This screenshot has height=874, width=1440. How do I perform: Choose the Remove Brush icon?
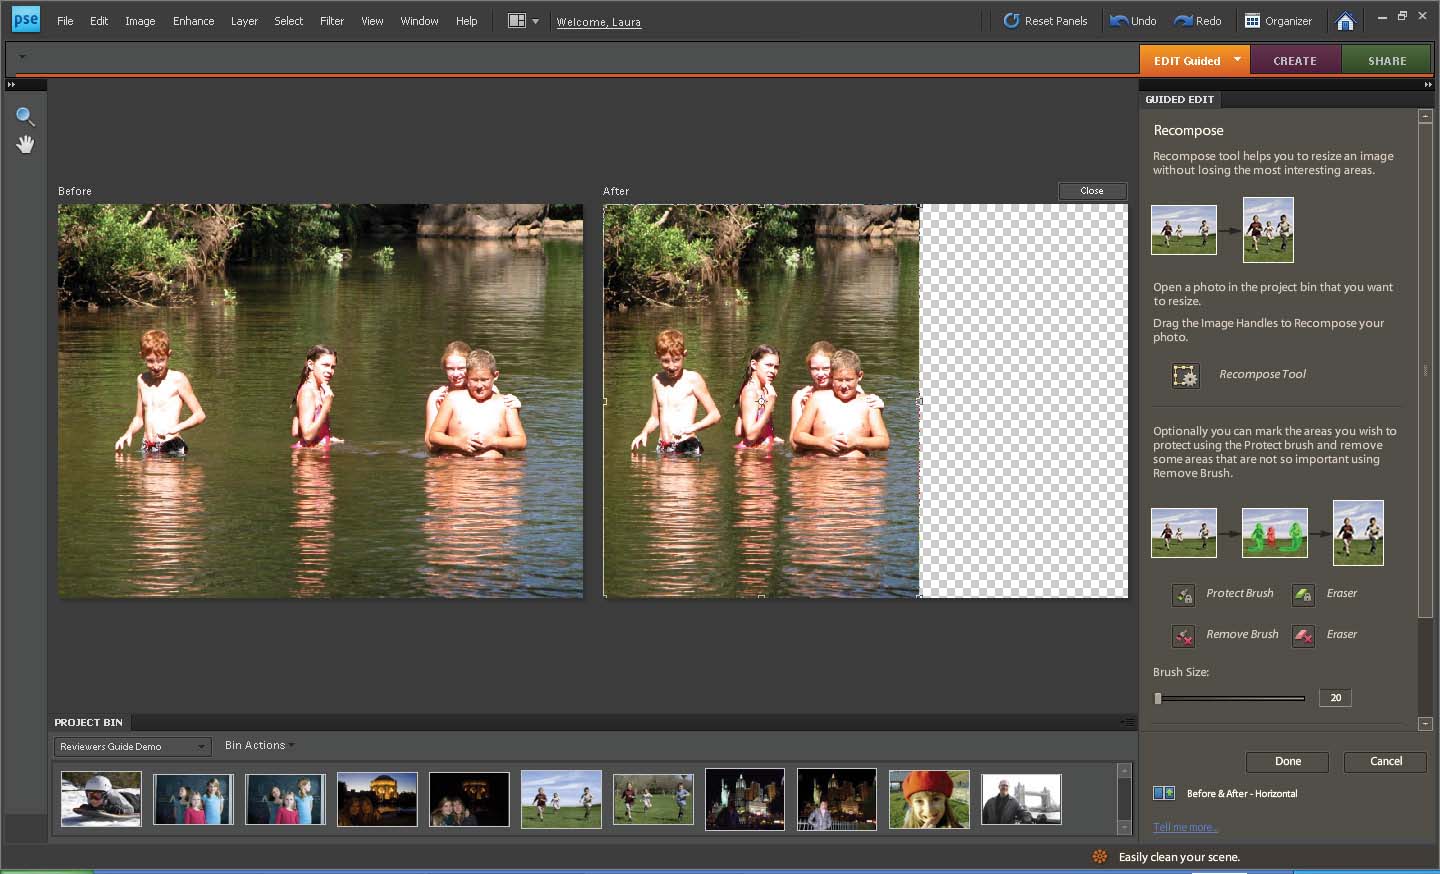pos(1184,636)
